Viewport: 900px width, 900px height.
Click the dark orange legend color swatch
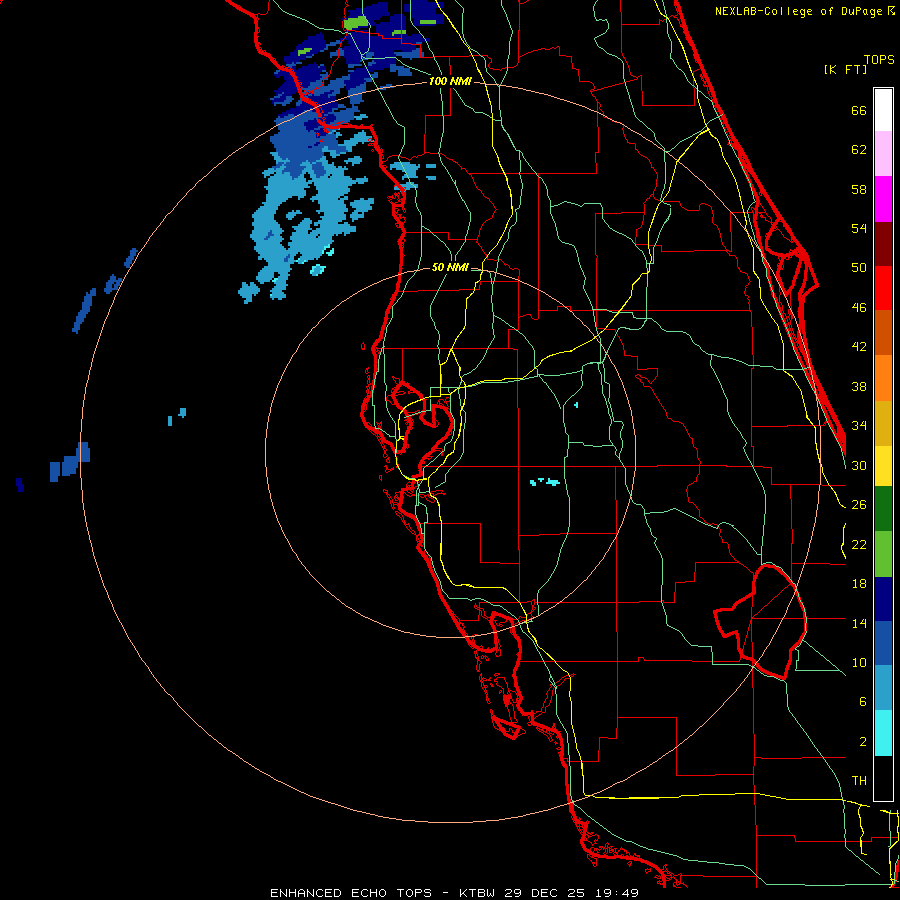coord(883,332)
